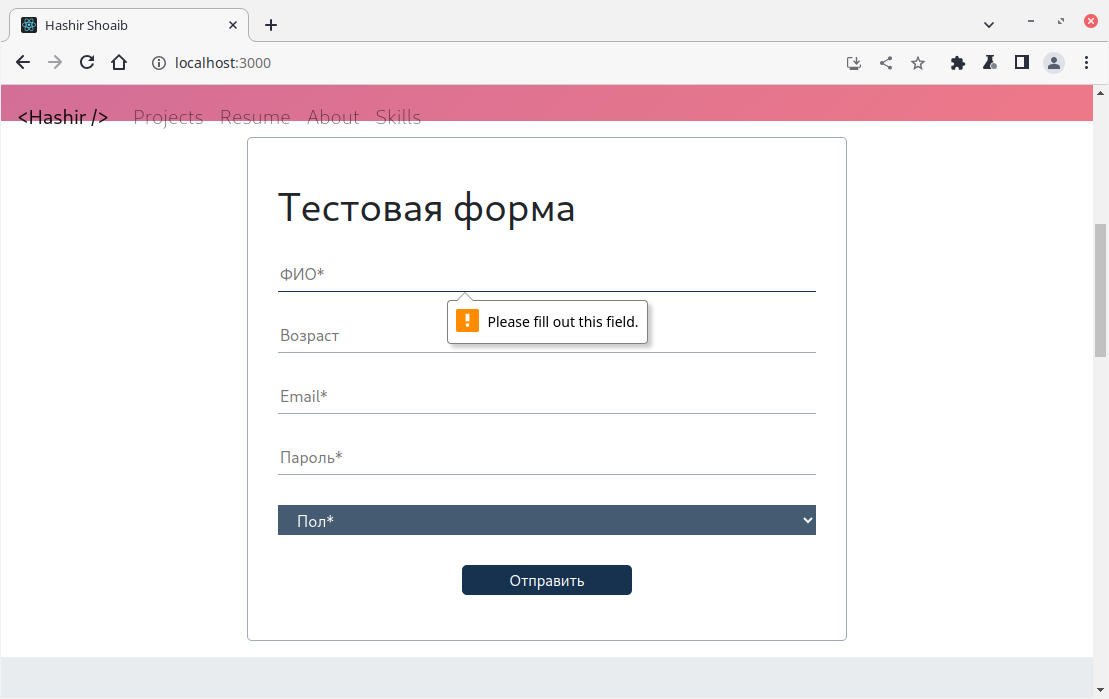Select the Hashir Shoaib browser tab
Screen dimensions: 1109x699
[129, 25]
